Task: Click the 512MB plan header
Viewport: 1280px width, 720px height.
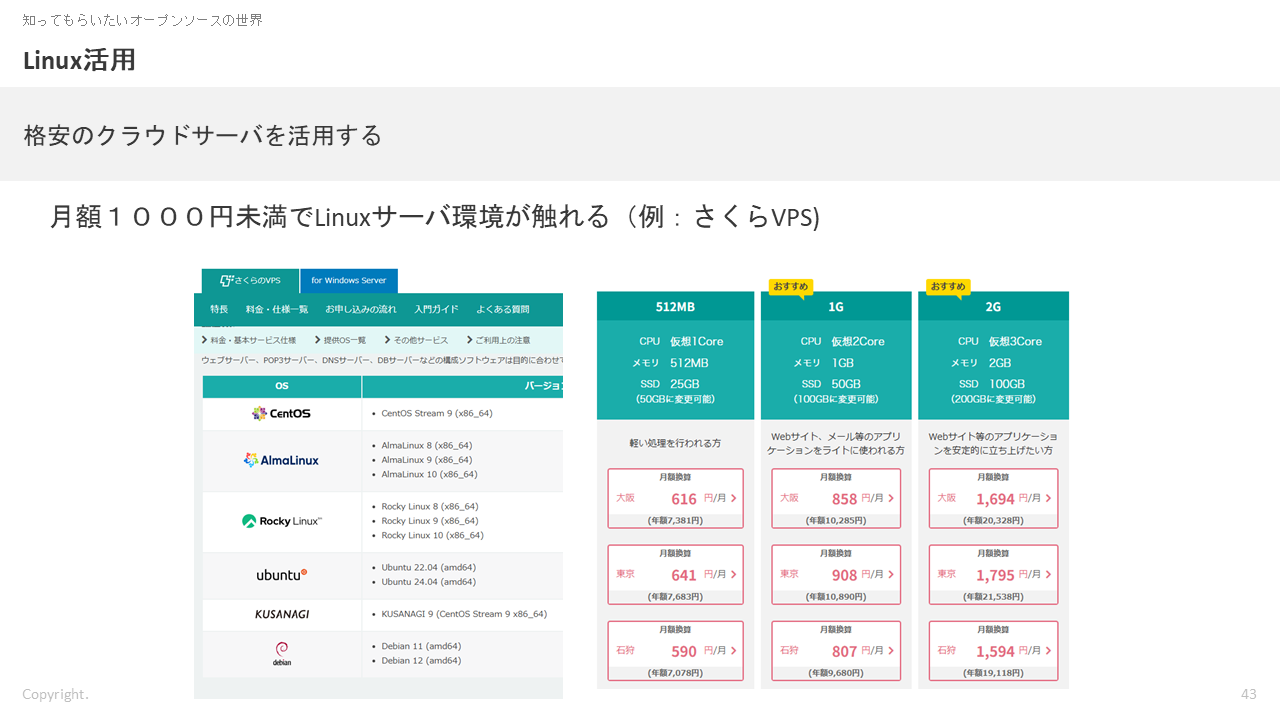Action: (675, 306)
